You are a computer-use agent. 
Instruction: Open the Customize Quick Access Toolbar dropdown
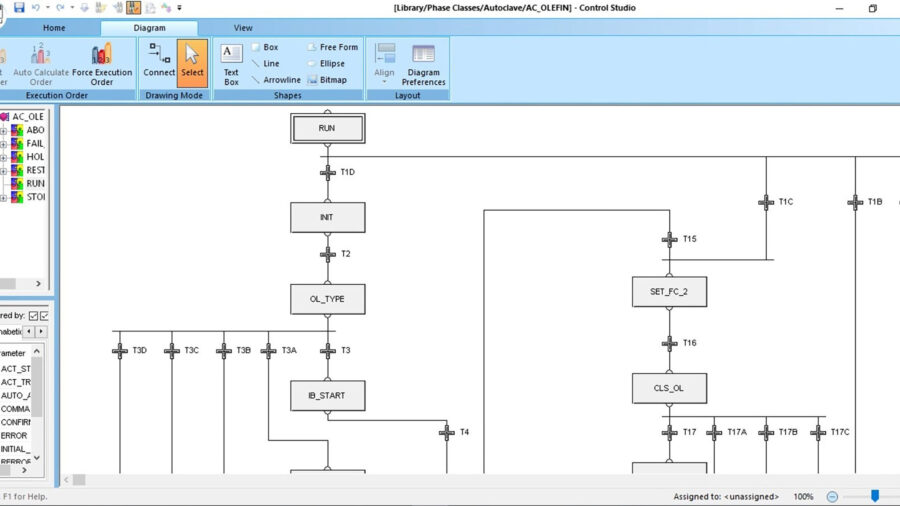[180, 8]
